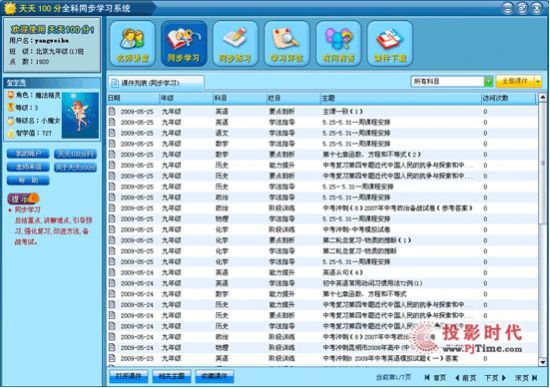
Task: Click document icon of first courseware row
Action: click(112, 112)
